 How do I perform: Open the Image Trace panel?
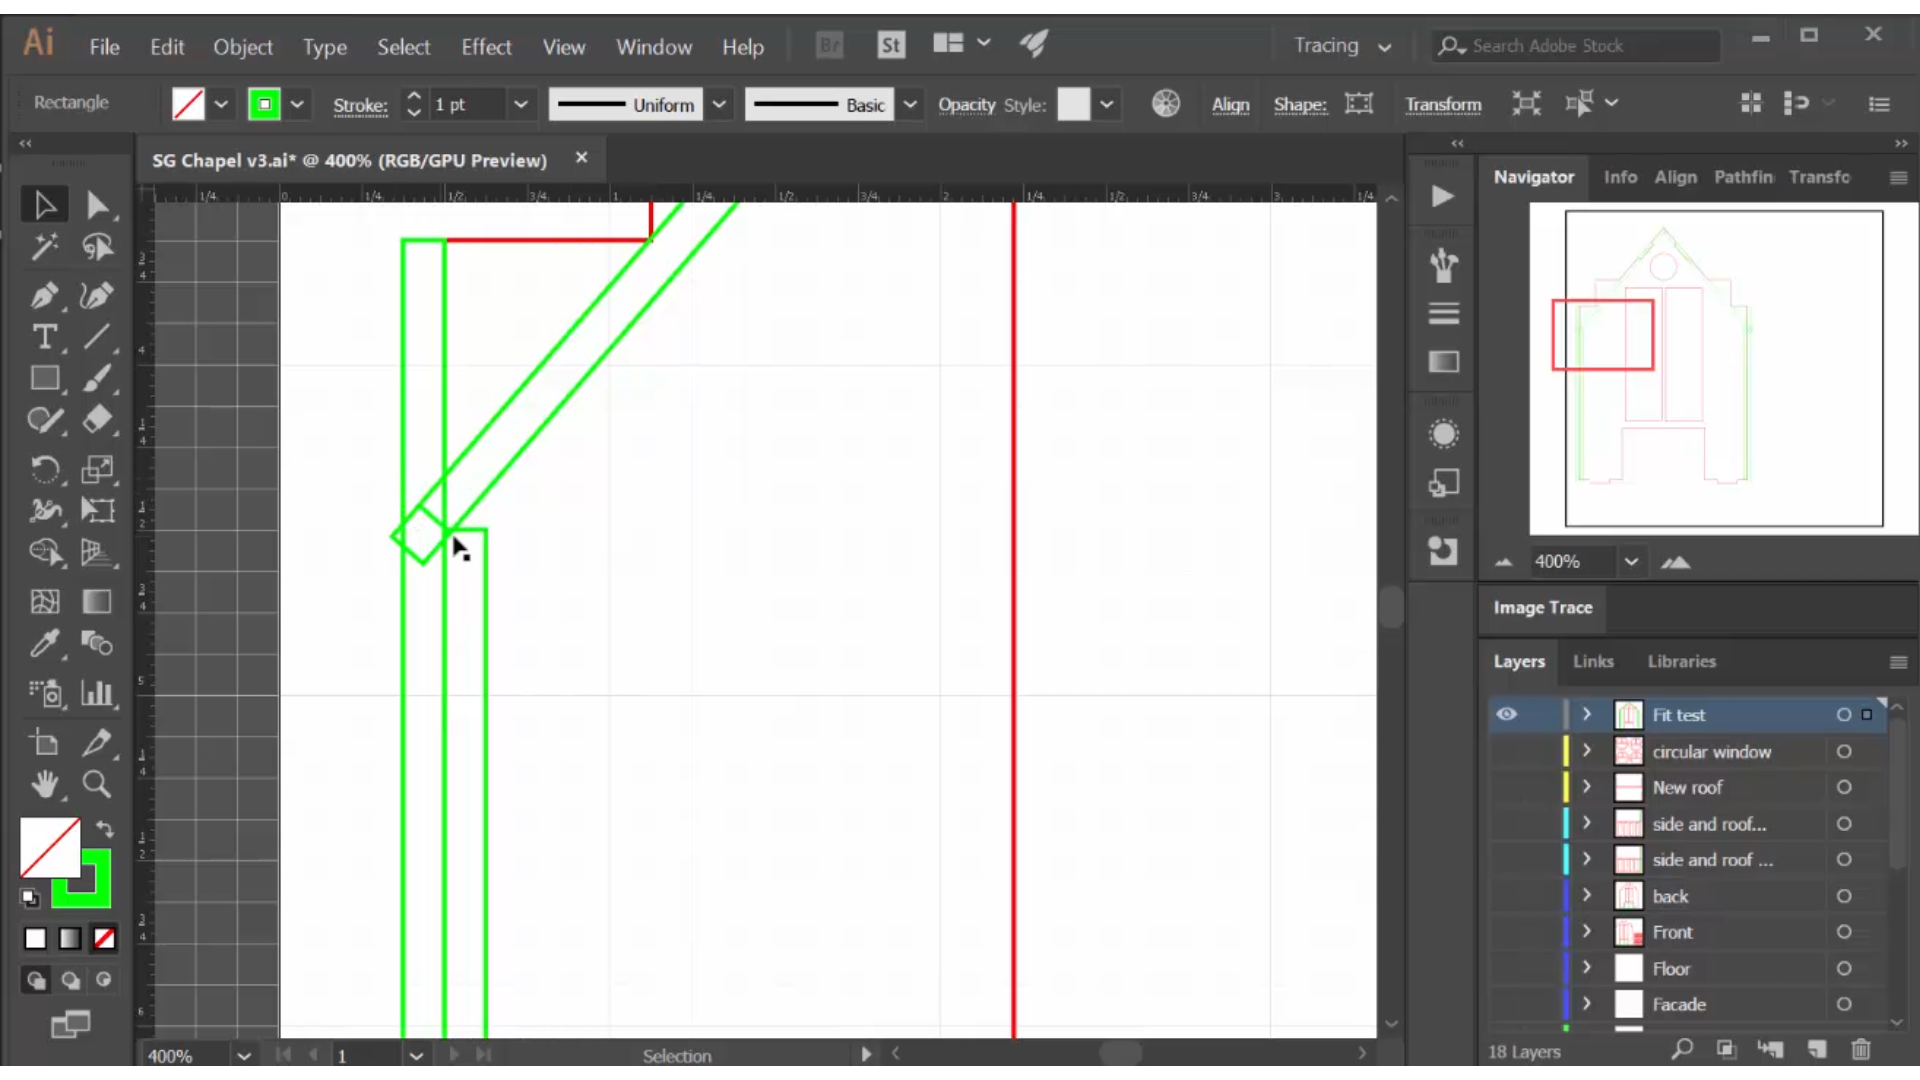1543,607
